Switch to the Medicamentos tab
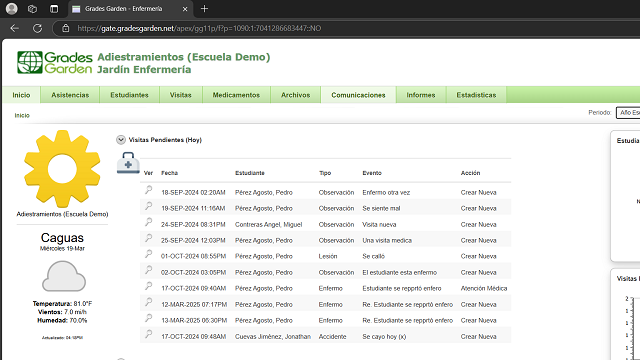The image size is (640, 360). point(236,95)
